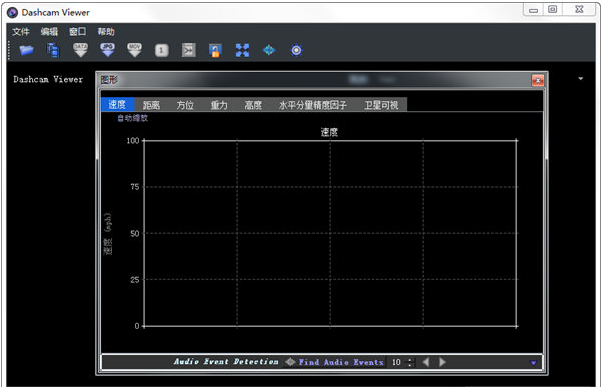The width and height of the screenshot is (601, 387).
Task: Open the 文件 menu
Action: coord(21,31)
